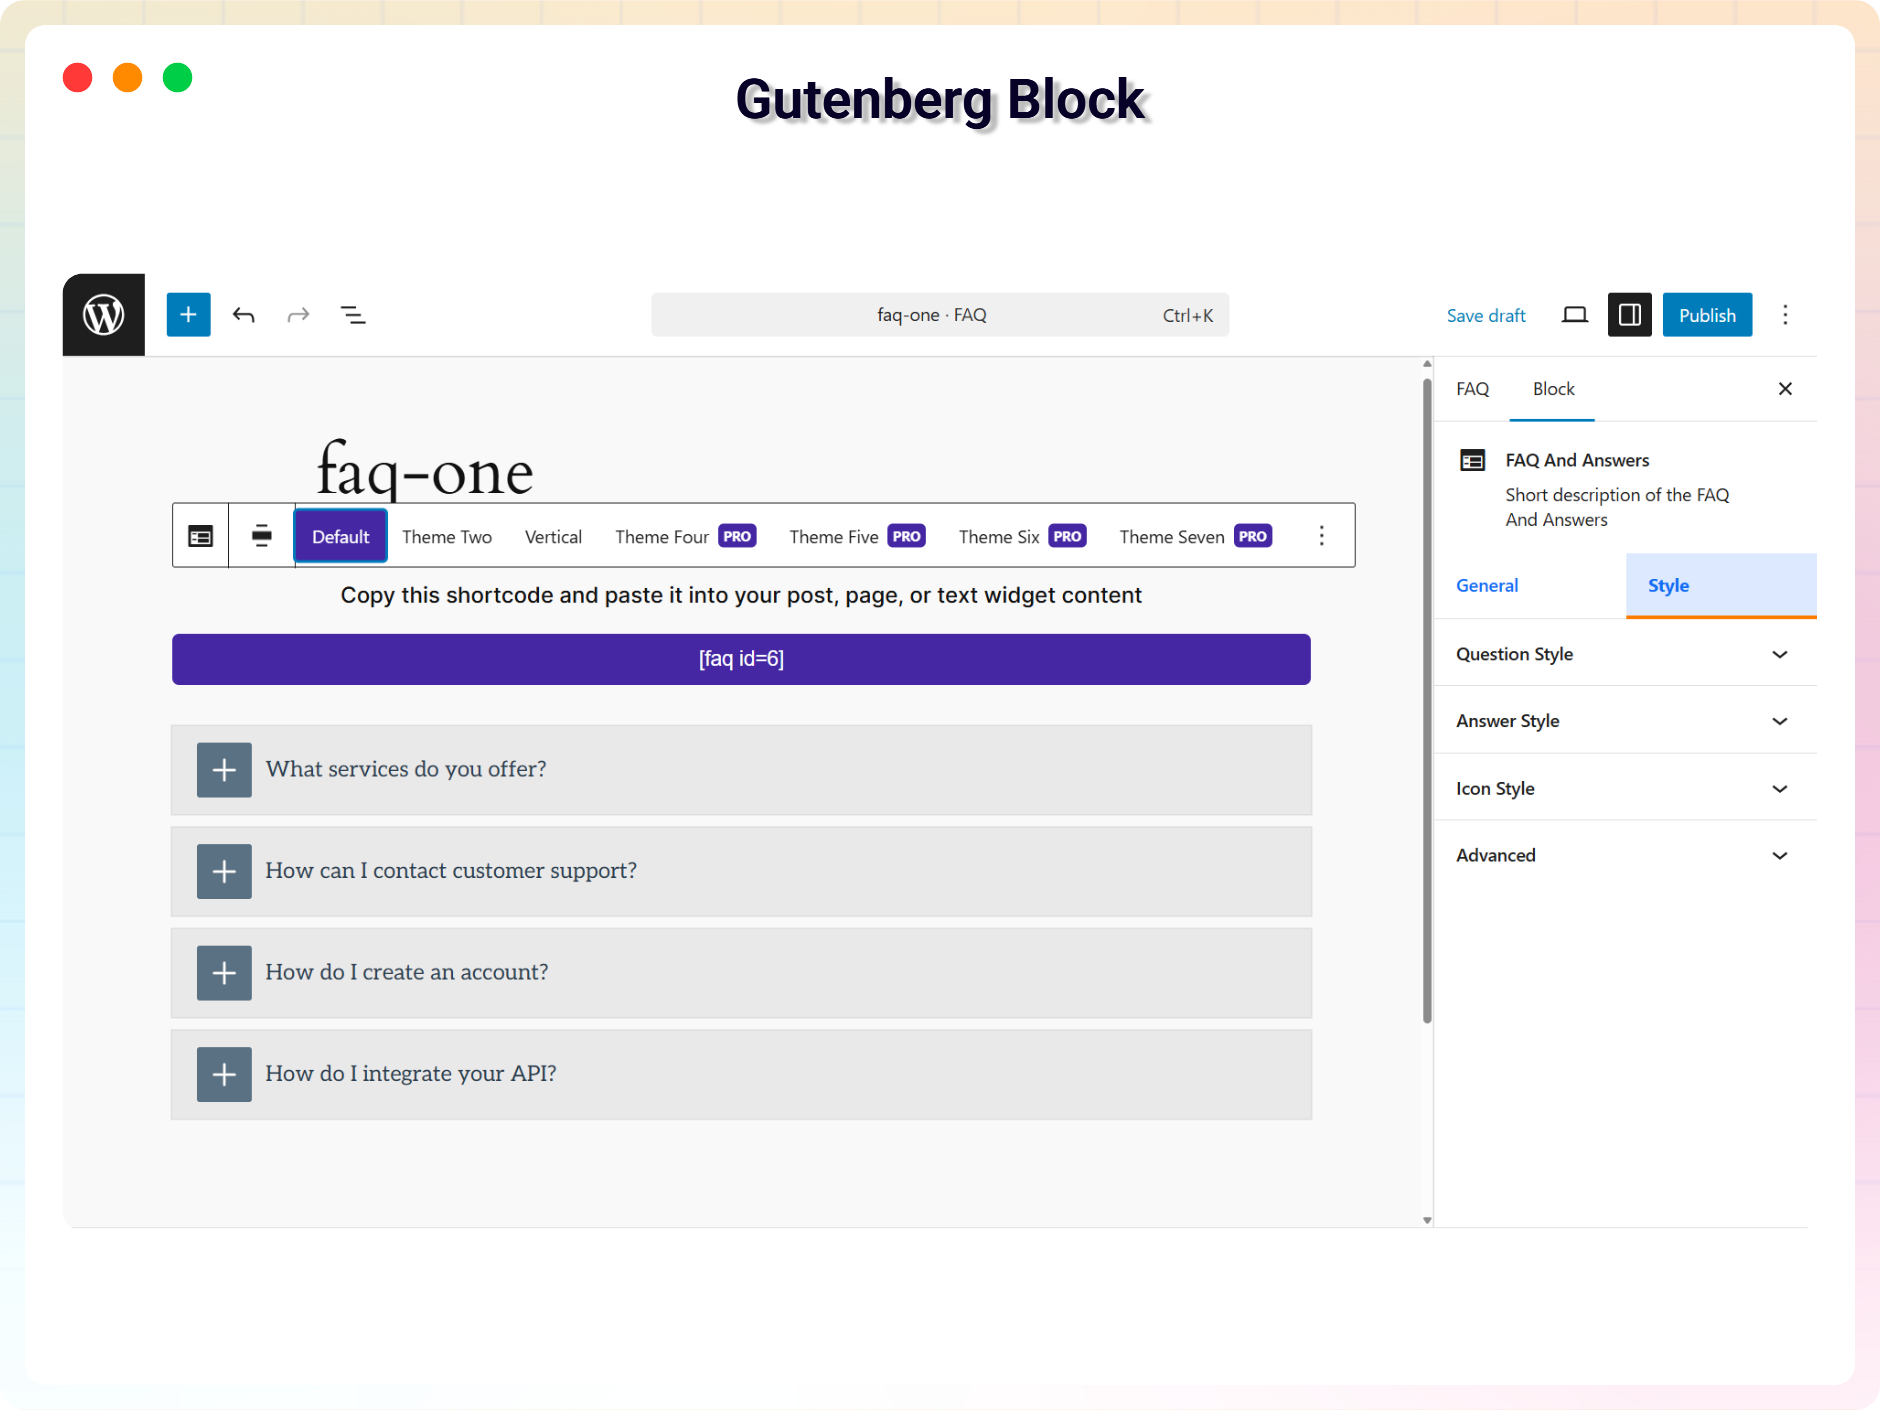Toggle the settings sidebar panel icon
Viewport: 1880px width, 1410px height.
point(1629,314)
